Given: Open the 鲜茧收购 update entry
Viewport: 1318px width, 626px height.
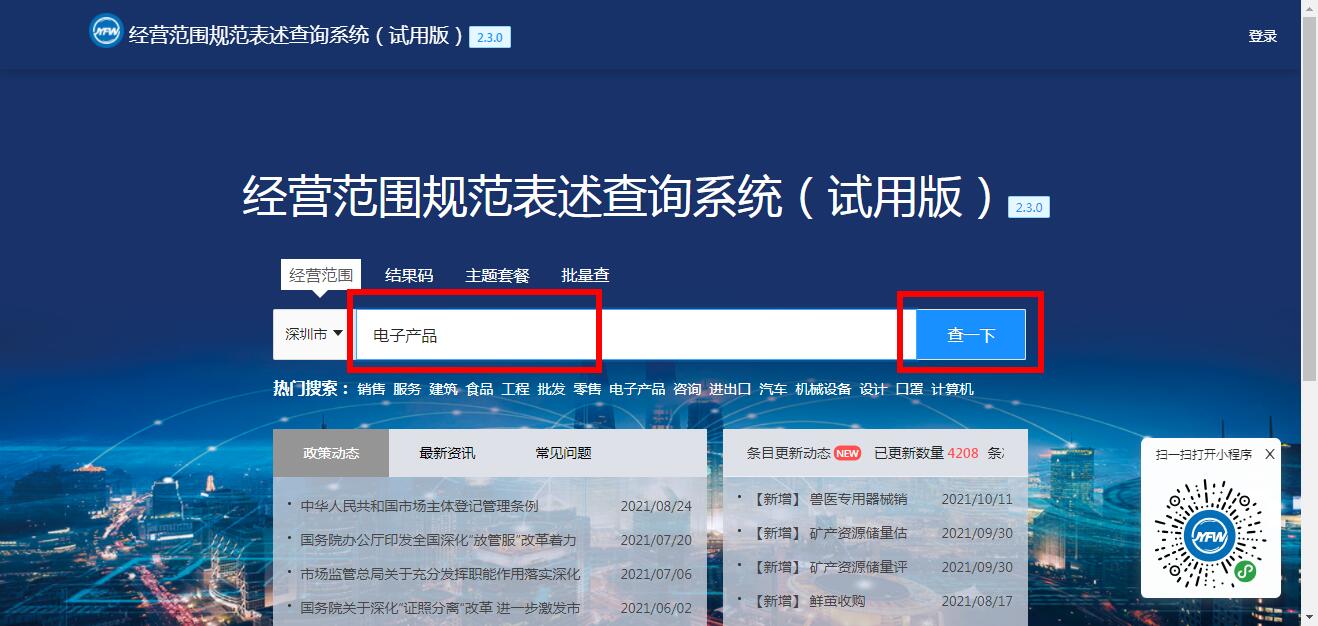Looking at the screenshot, I should click(x=837, y=601).
